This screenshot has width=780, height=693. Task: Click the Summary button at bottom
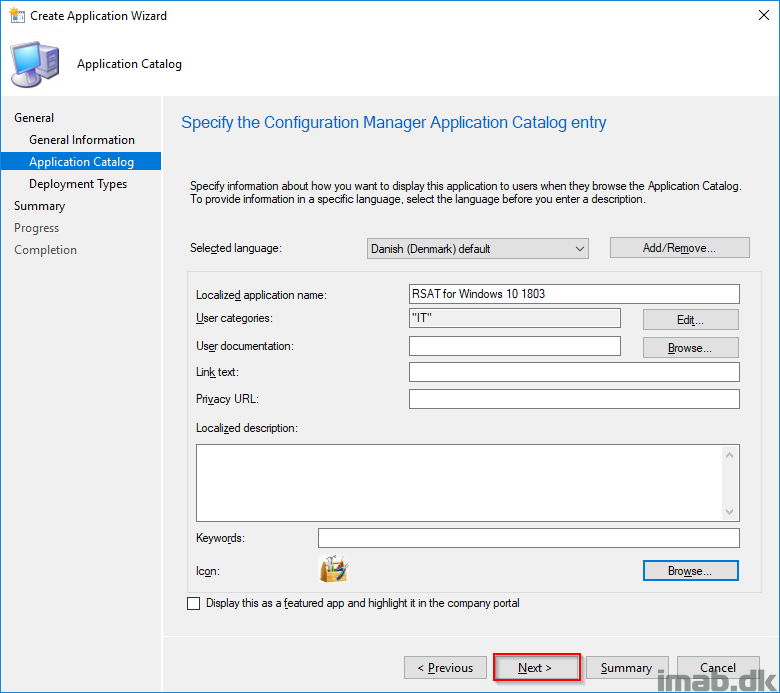point(627,668)
